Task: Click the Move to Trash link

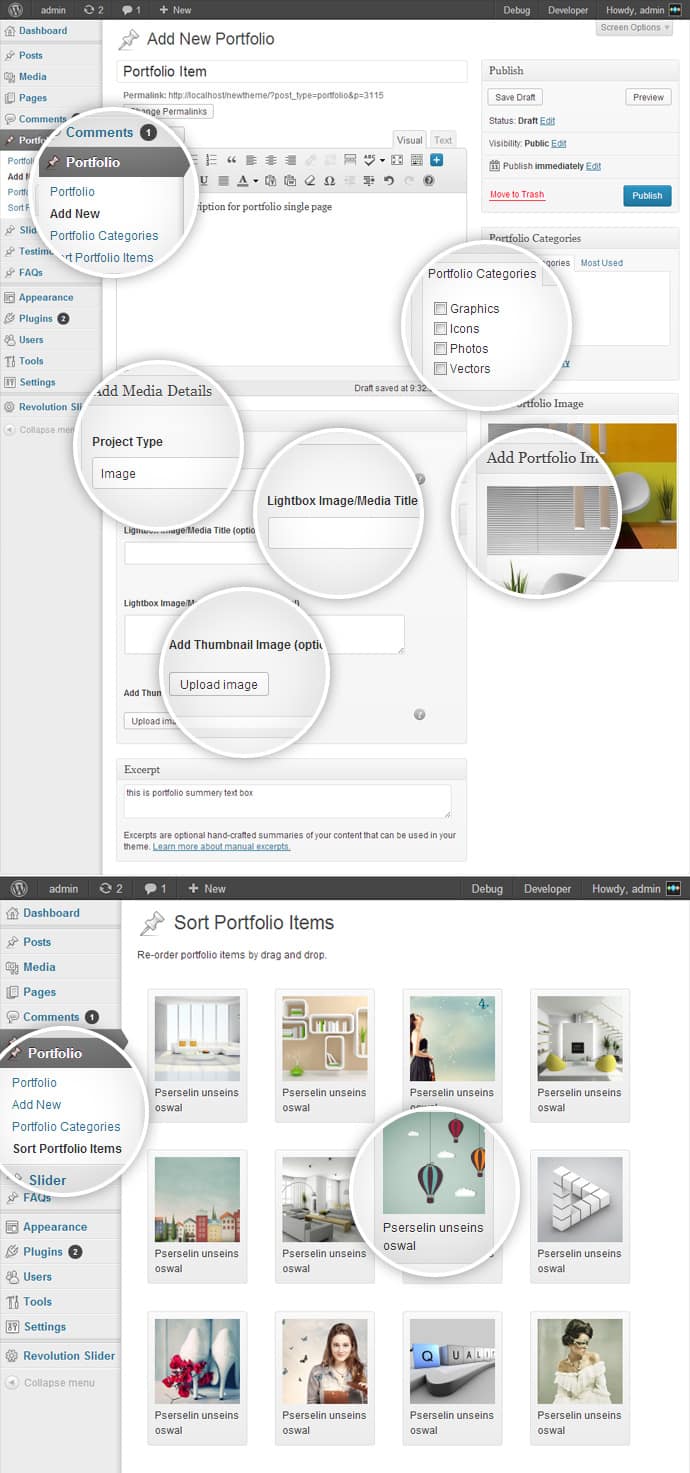Action: click(517, 195)
